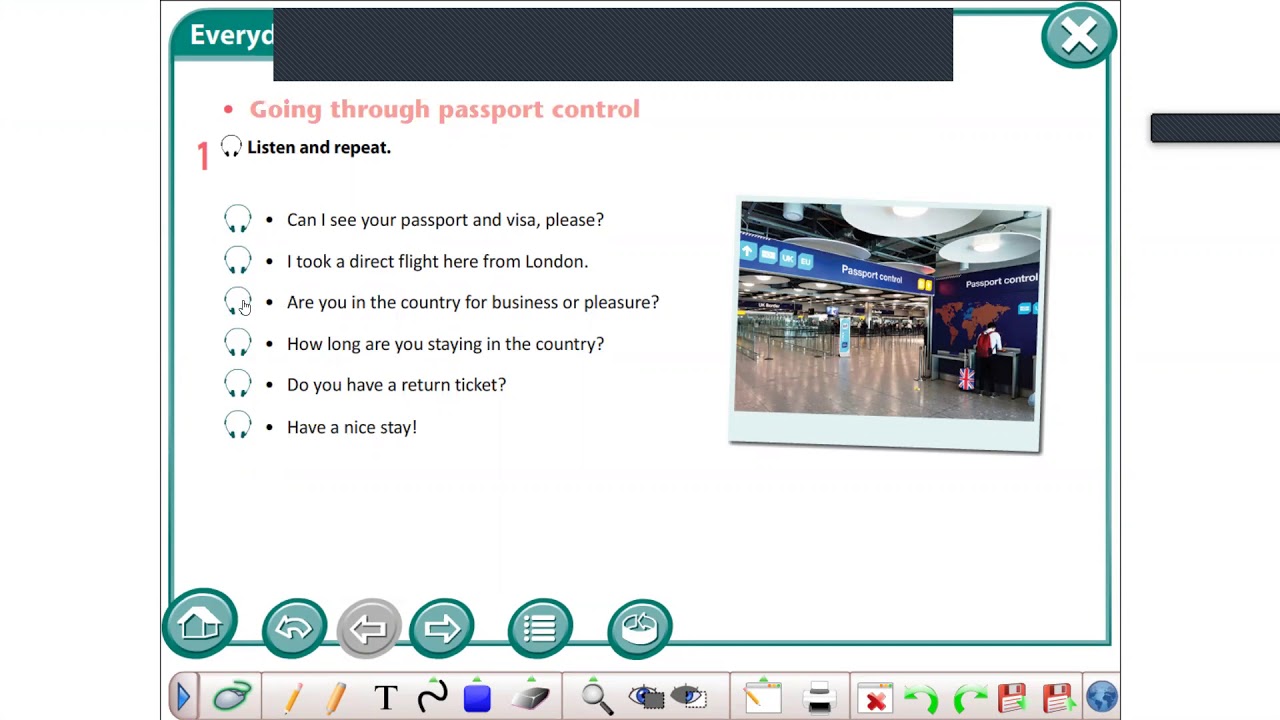
Task: Play audio for 'How long are you staying in the country?'
Action: (238, 343)
